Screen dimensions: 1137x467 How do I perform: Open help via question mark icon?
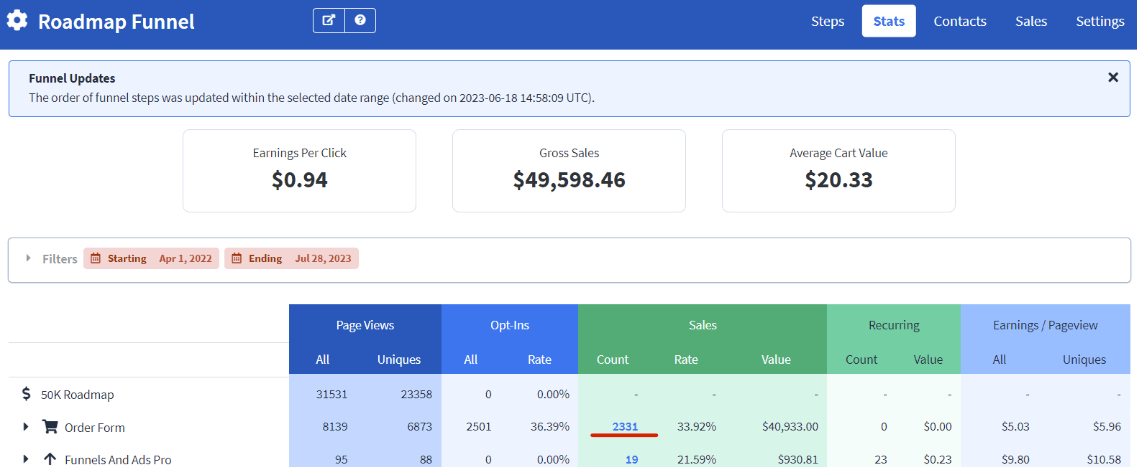point(360,20)
